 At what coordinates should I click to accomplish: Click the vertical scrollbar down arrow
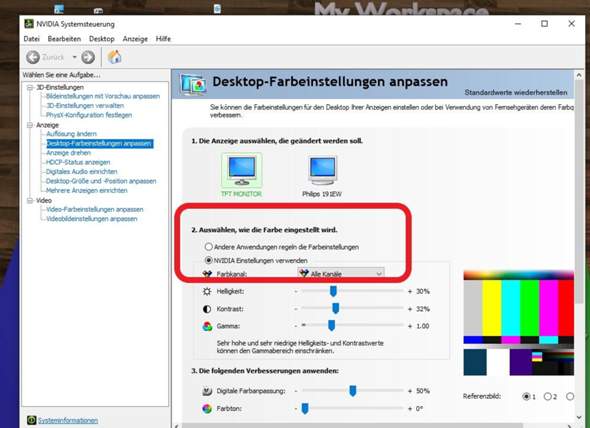click(579, 417)
